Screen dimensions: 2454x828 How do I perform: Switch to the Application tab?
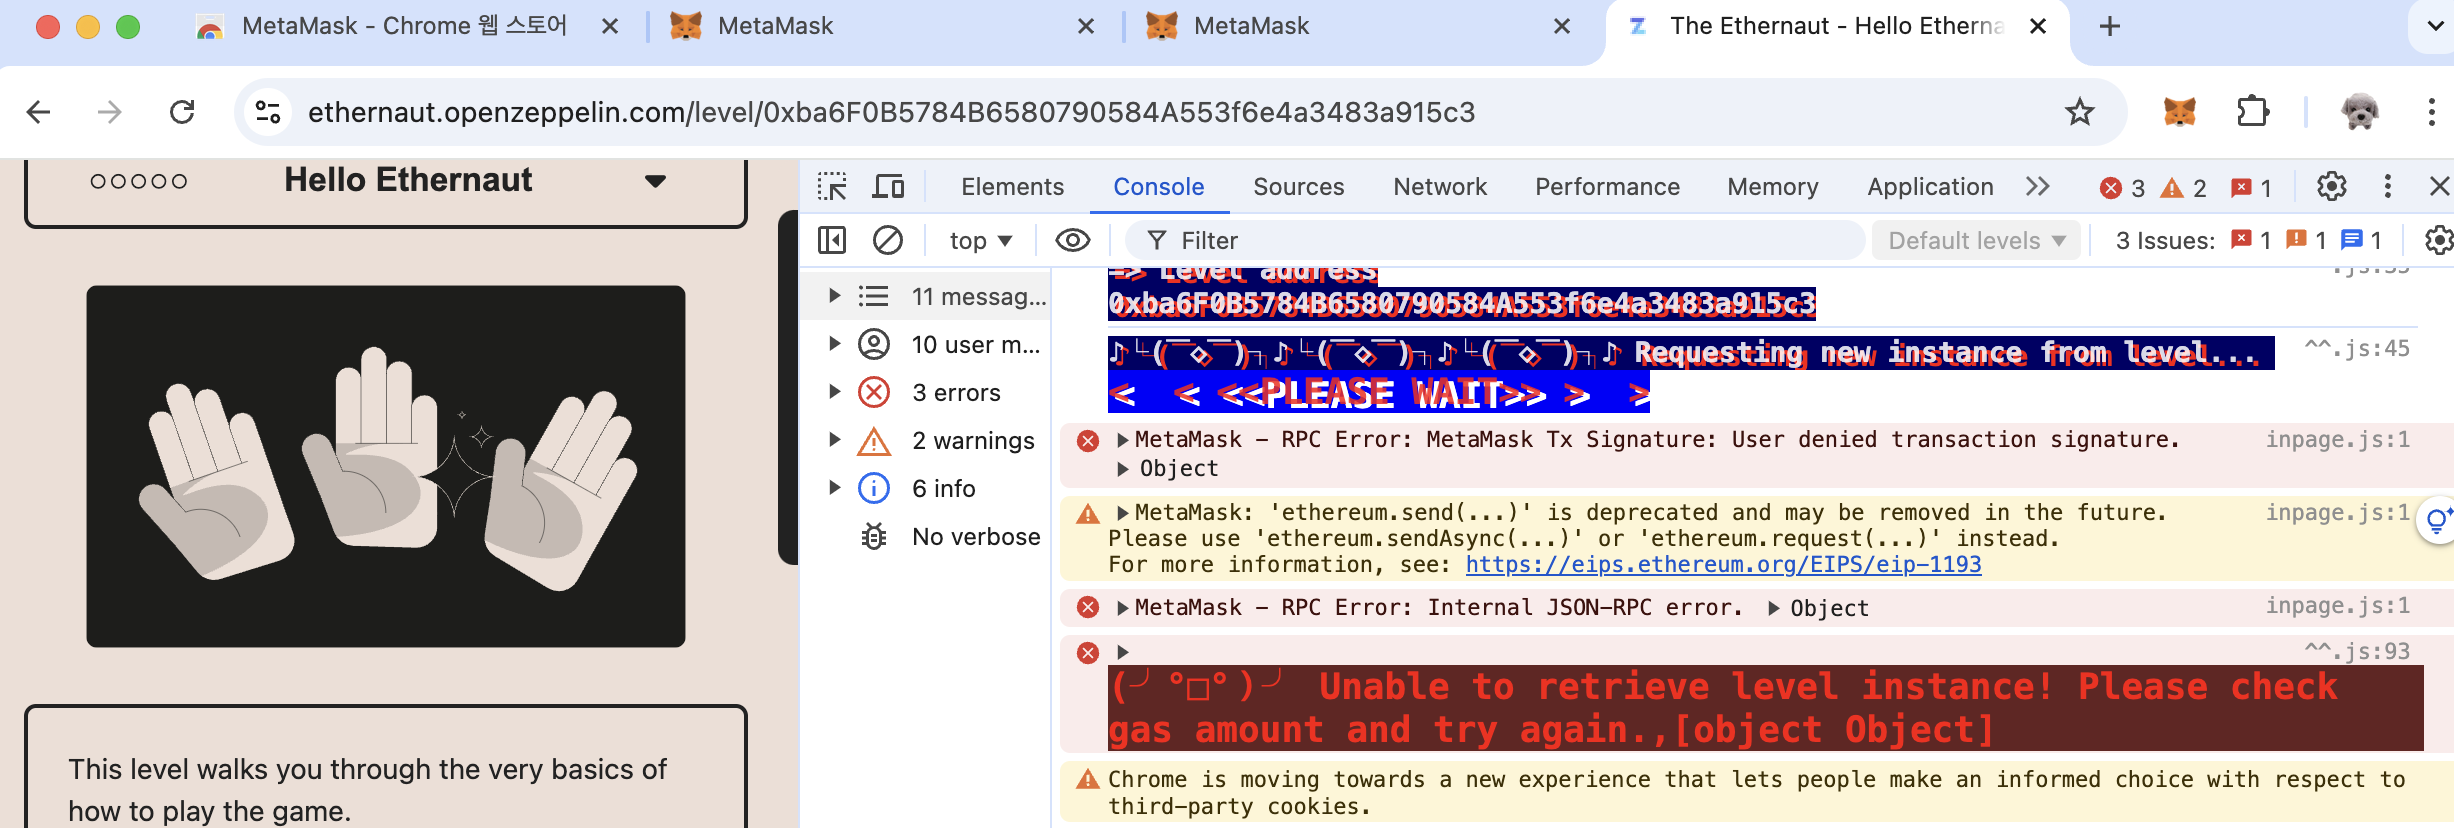(1930, 187)
